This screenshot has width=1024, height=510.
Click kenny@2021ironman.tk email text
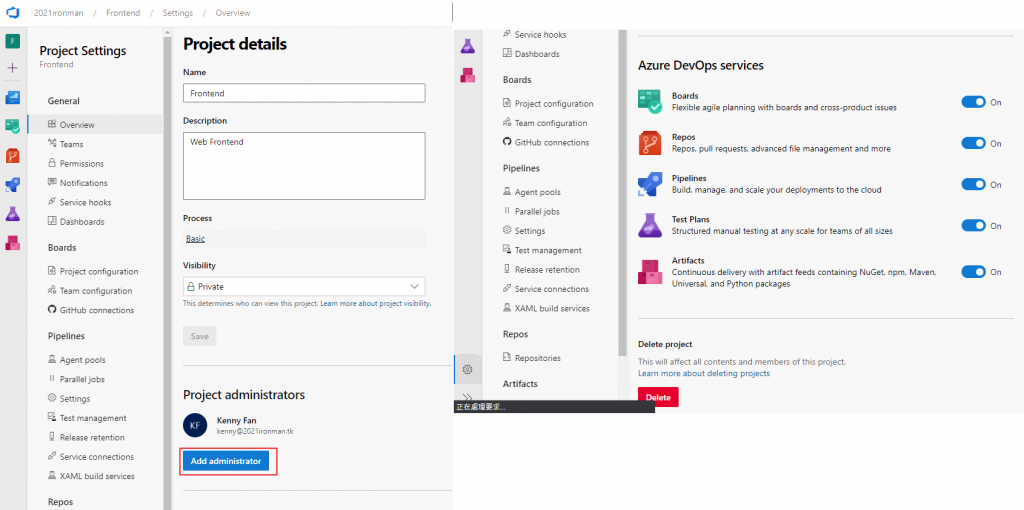click(x=255, y=432)
